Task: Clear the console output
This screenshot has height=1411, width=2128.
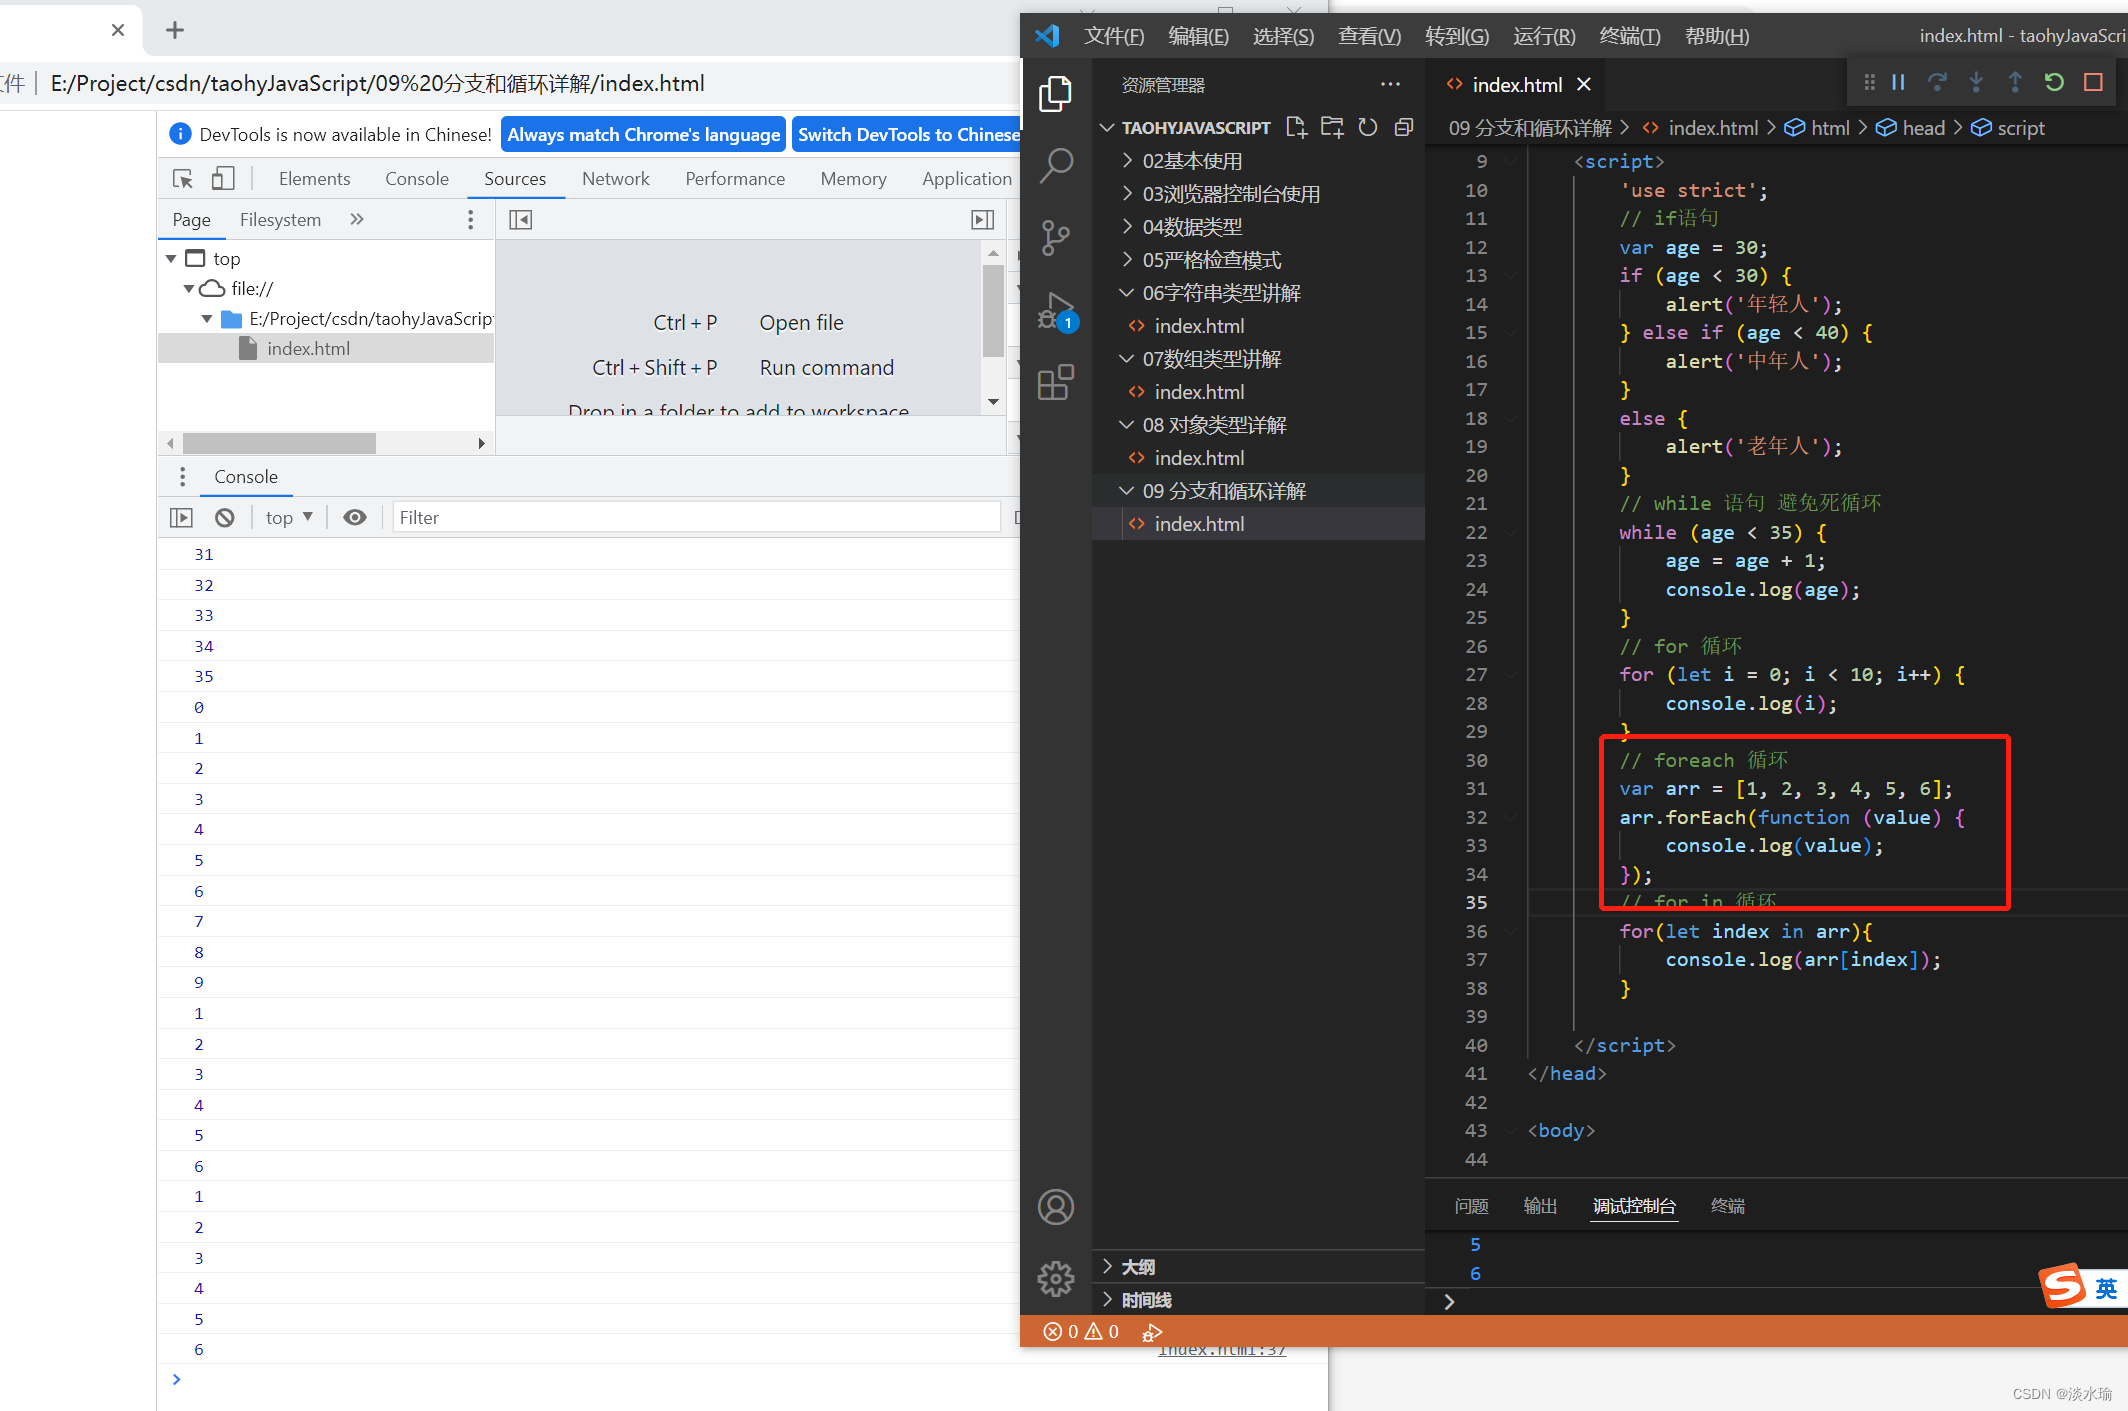Action: point(225,517)
